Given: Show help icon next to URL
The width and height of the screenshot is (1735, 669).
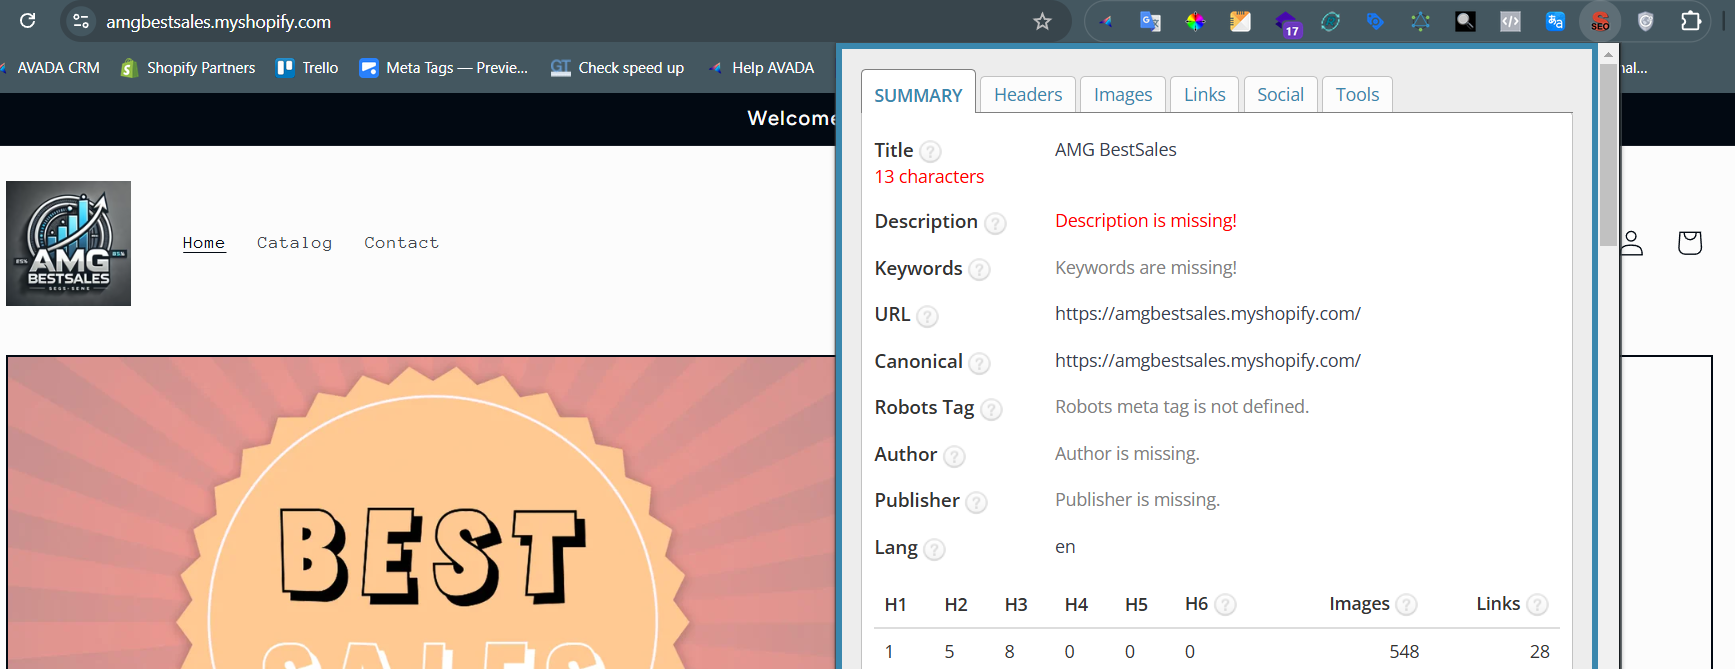Looking at the screenshot, I should click(x=927, y=317).
